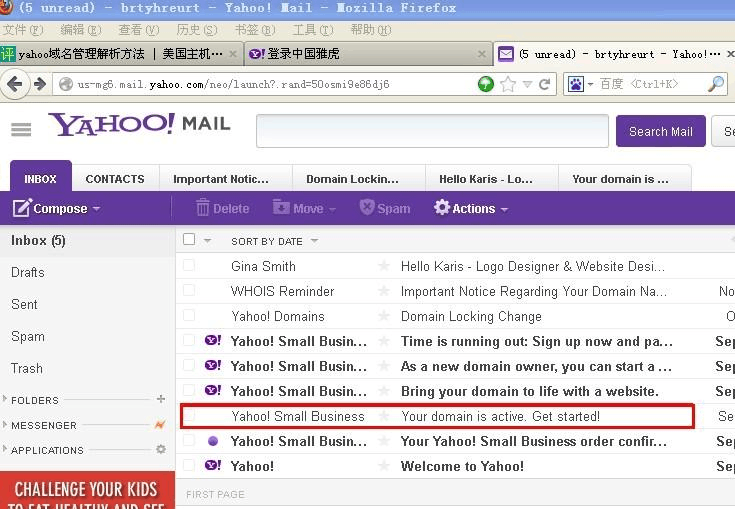Open the Domain Locking tab

click(x=352, y=179)
